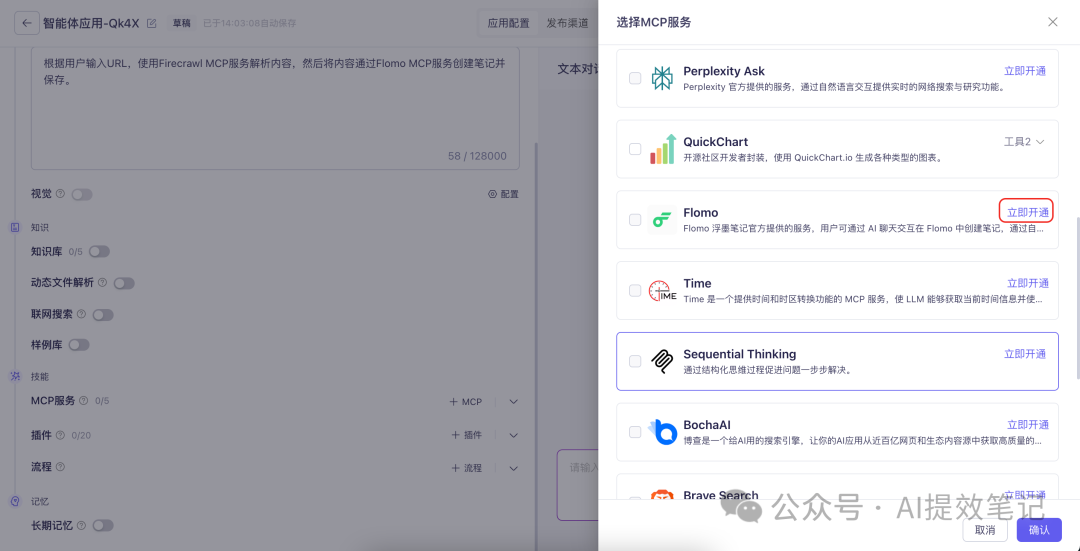Switch to the 发布渠道 tab
The width and height of the screenshot is (1080, 551).
point(567,23)
